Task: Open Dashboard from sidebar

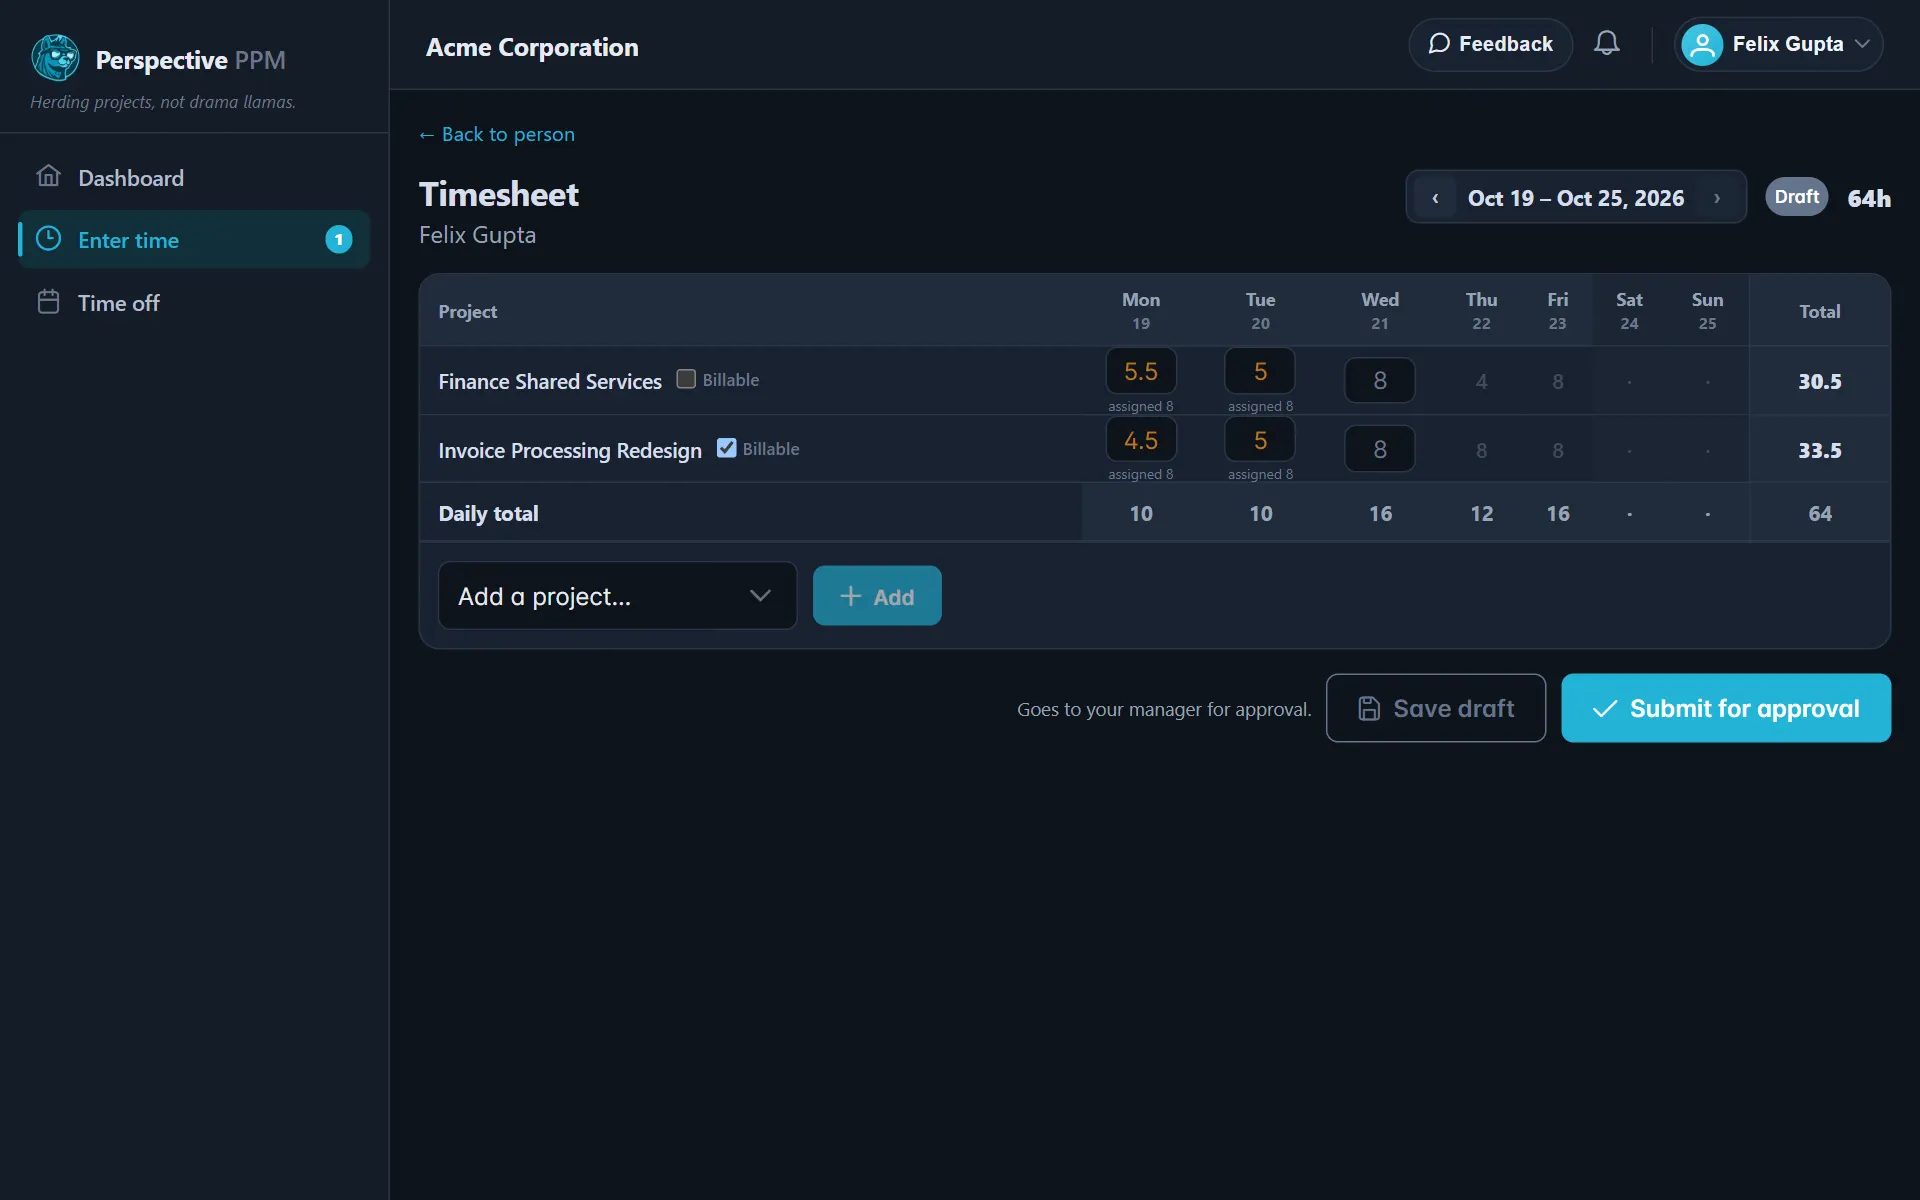Action: 194,178
